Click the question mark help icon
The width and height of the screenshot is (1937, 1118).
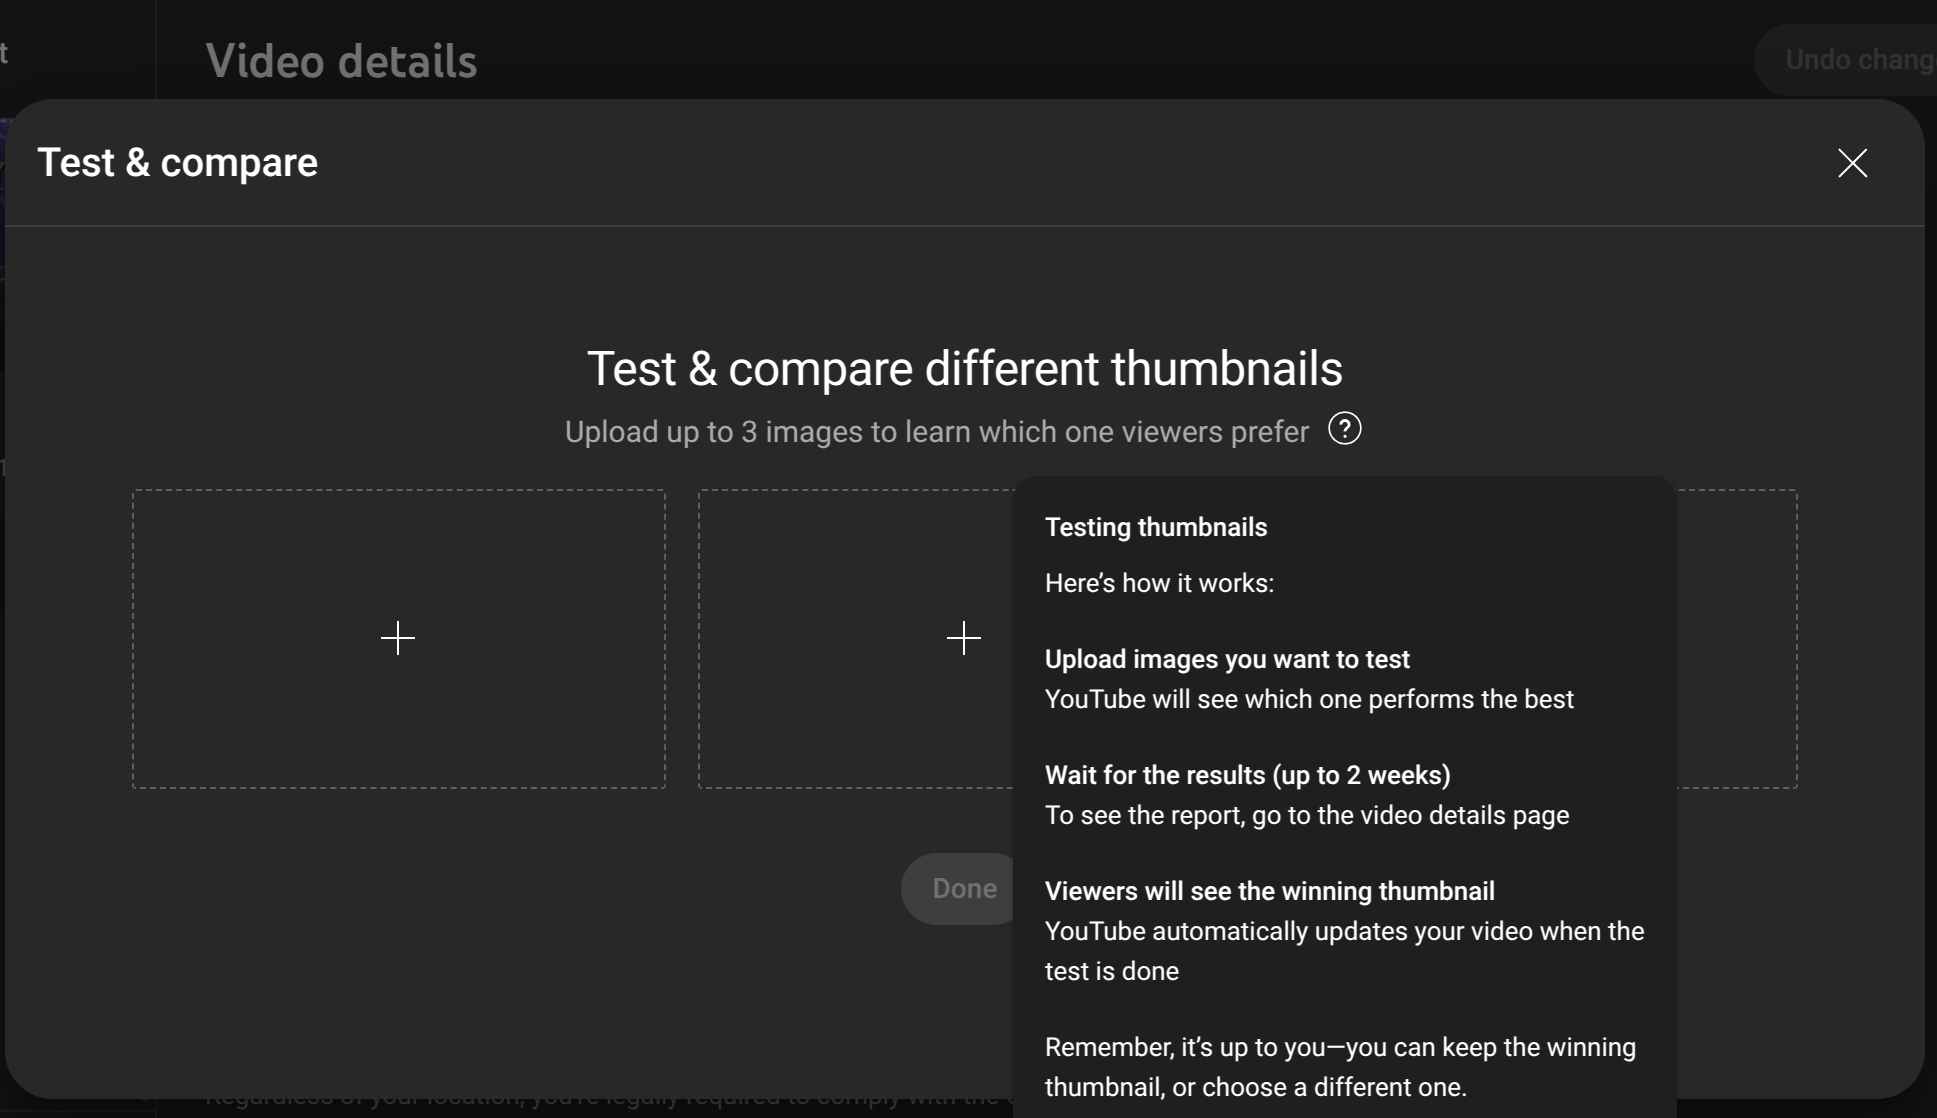1345,429
